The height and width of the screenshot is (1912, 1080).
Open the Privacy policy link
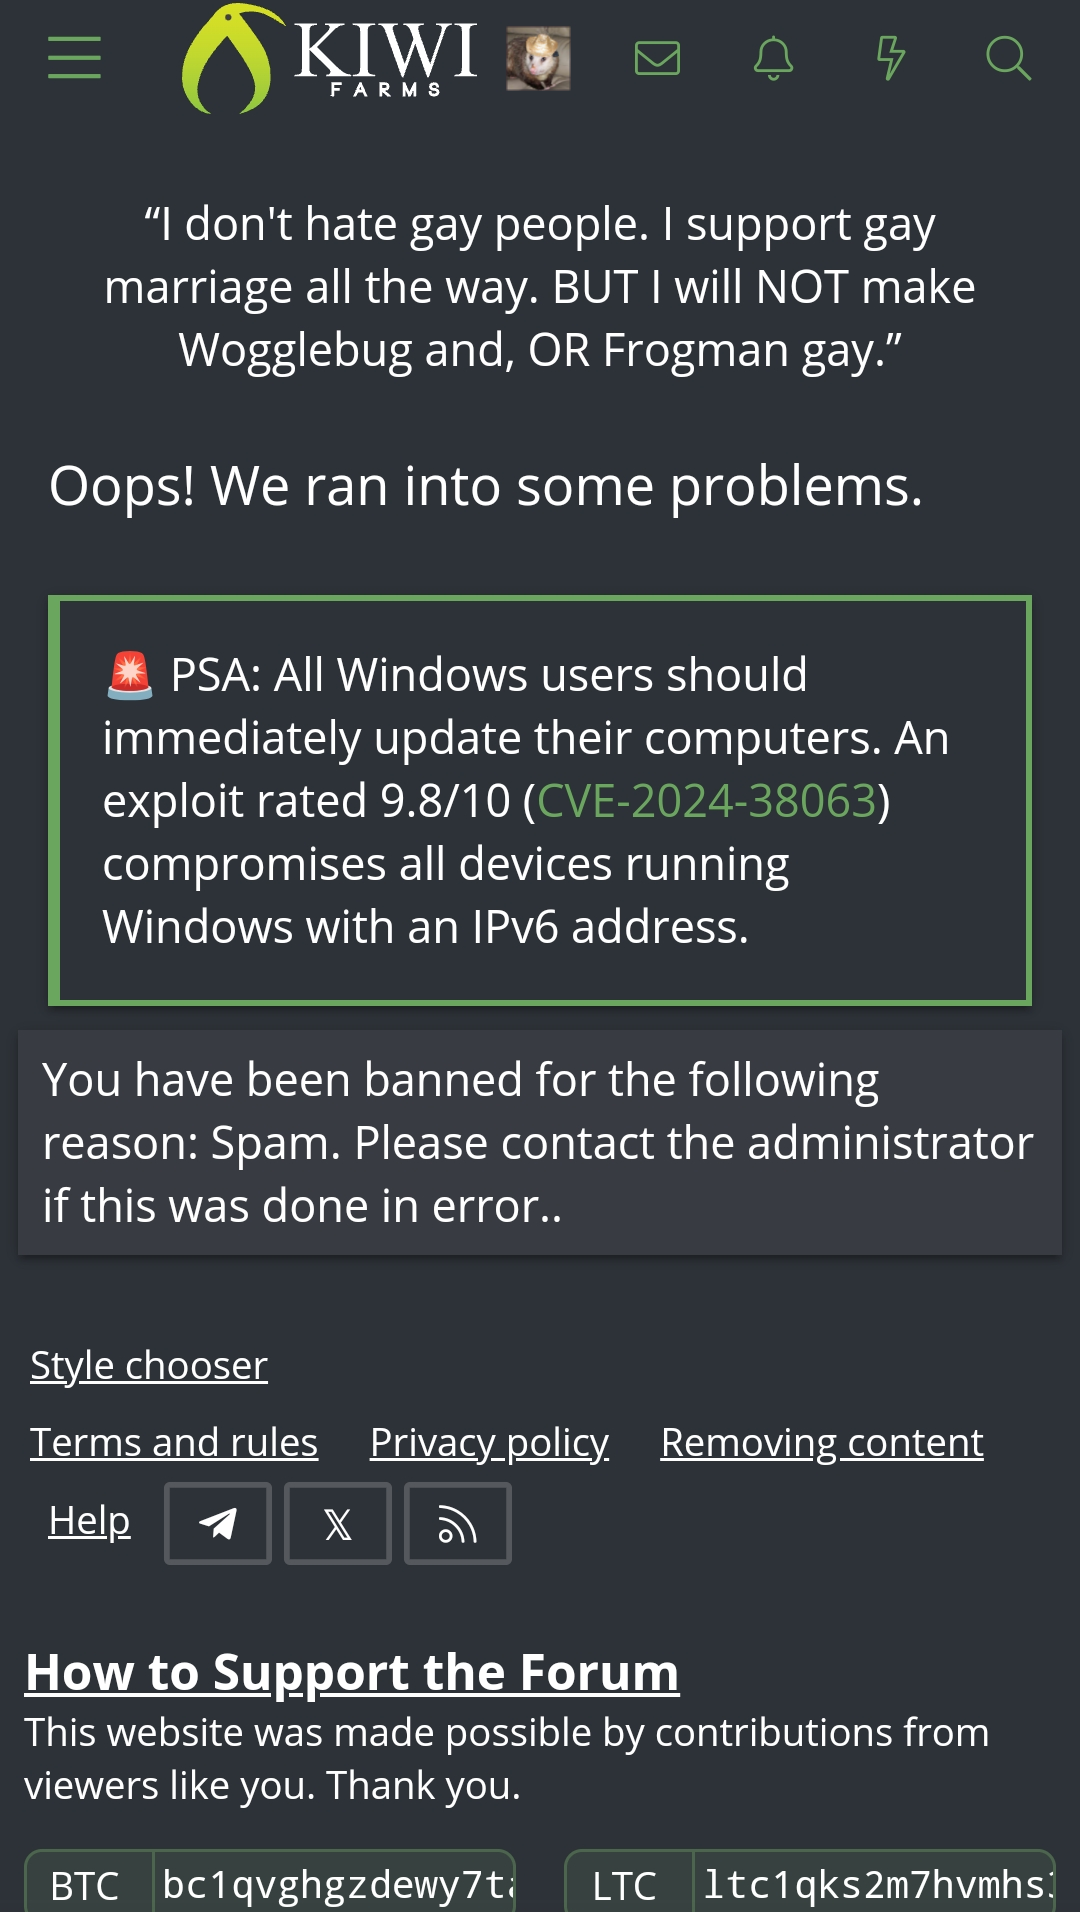click(x=489, y=1443)
